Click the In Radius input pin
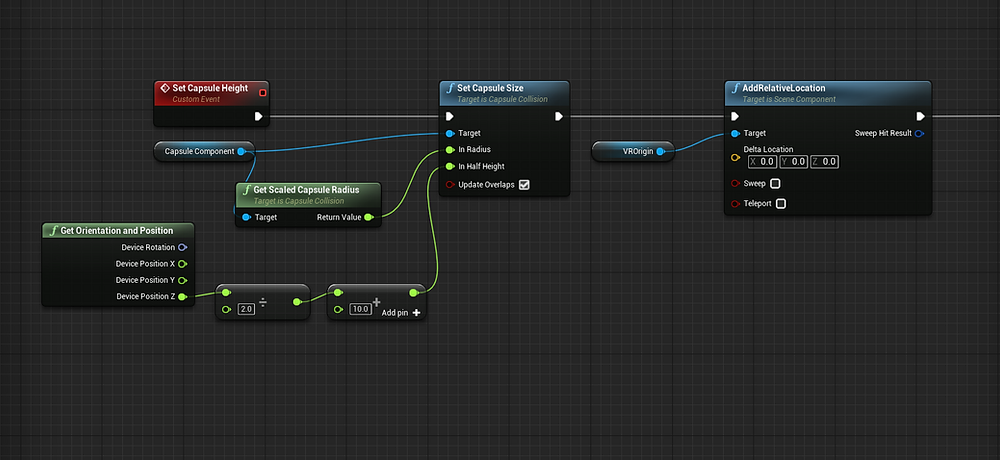The height and width of the screenshot is (460, 1000). (x=450, y=150)
